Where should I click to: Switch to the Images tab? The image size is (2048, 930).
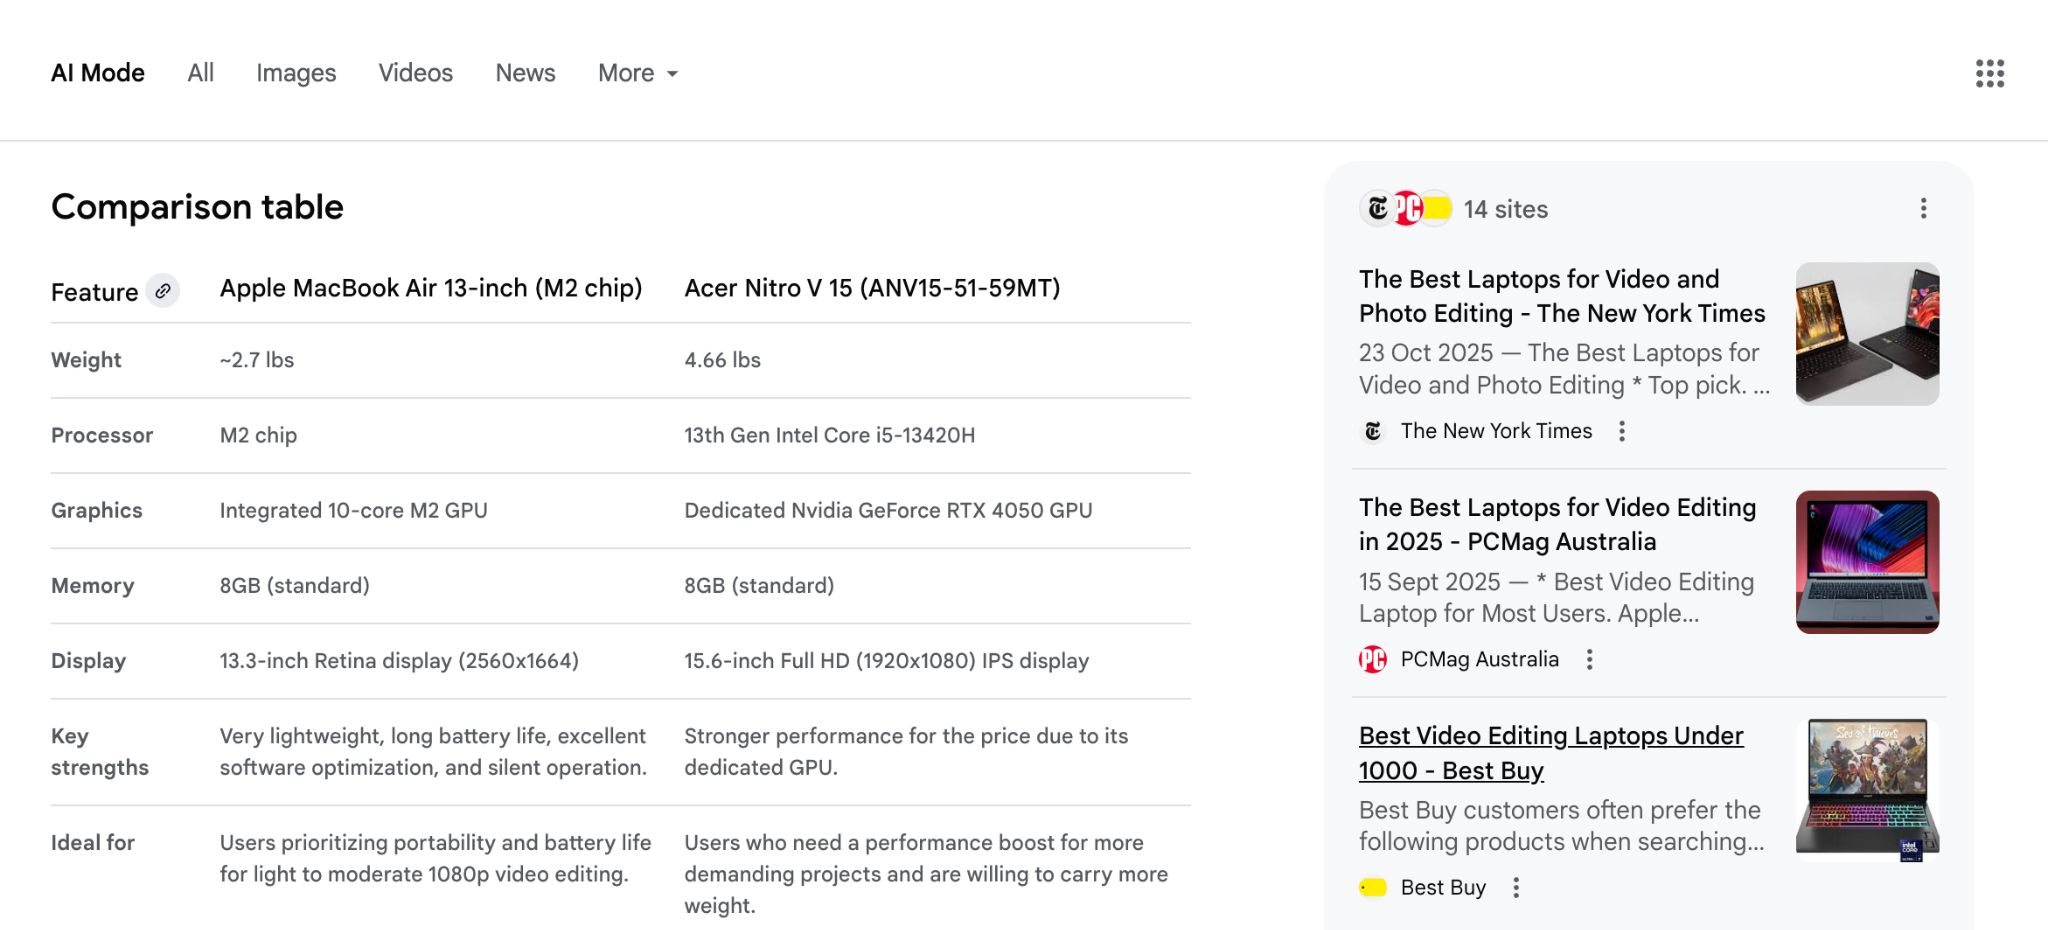(295, 73)
